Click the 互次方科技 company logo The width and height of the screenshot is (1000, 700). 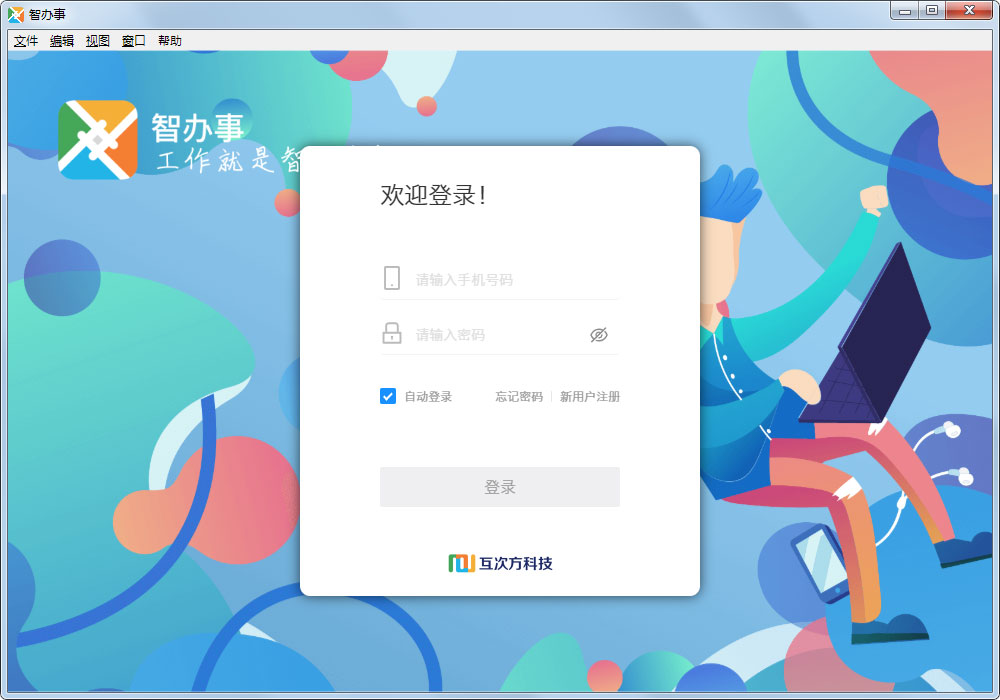tap(500, 563)
